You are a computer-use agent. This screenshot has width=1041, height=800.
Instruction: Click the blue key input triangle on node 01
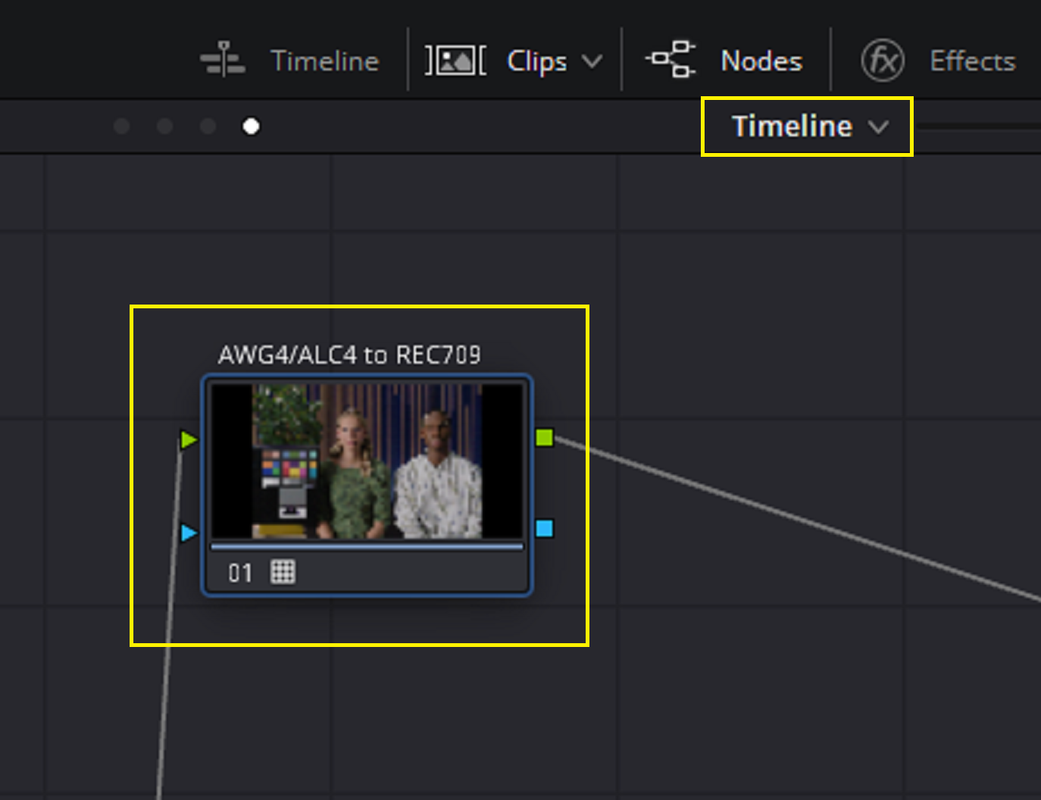[x=189, y=532]
